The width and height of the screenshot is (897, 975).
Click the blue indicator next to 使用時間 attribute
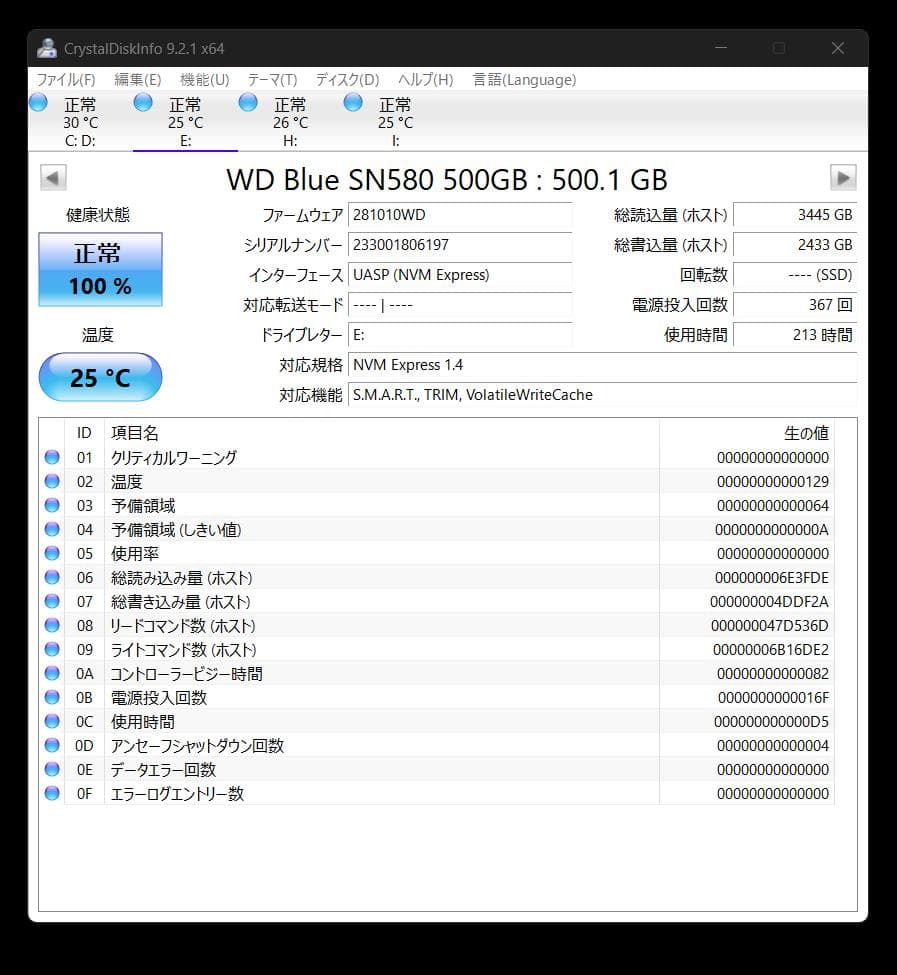pyautogui.click(x=51, y=721)
